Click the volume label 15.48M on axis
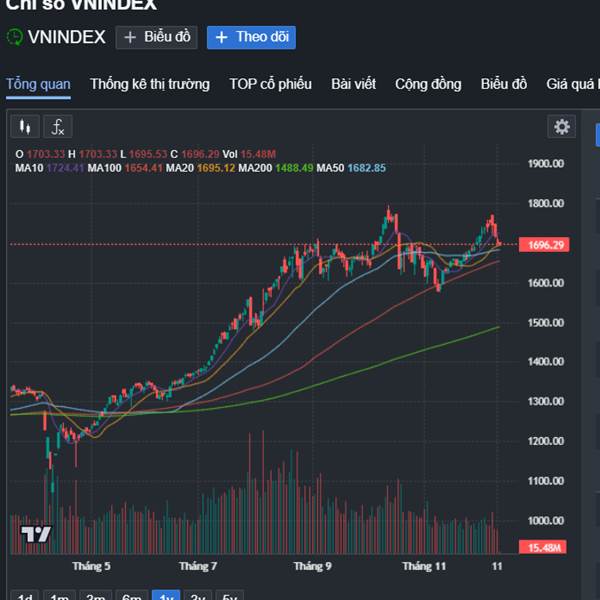Screen dimensions: 600x600 (546, 547)
